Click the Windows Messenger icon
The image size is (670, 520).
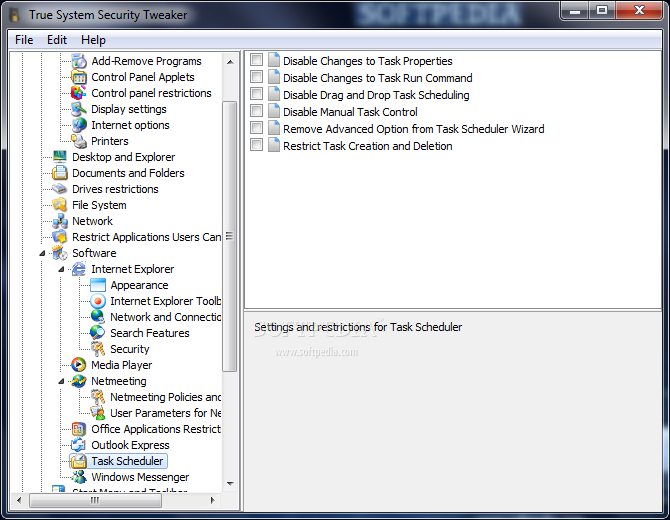[x=79, y=477]
